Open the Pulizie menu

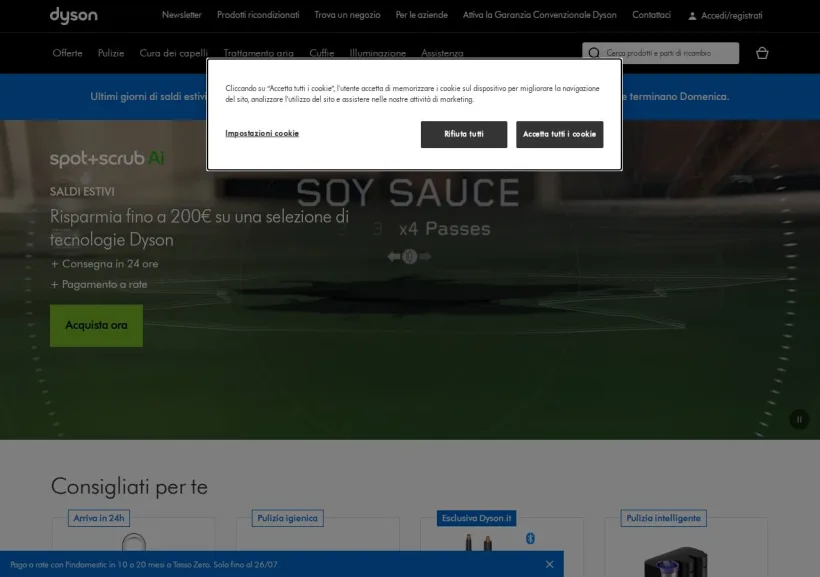(111, 53)
